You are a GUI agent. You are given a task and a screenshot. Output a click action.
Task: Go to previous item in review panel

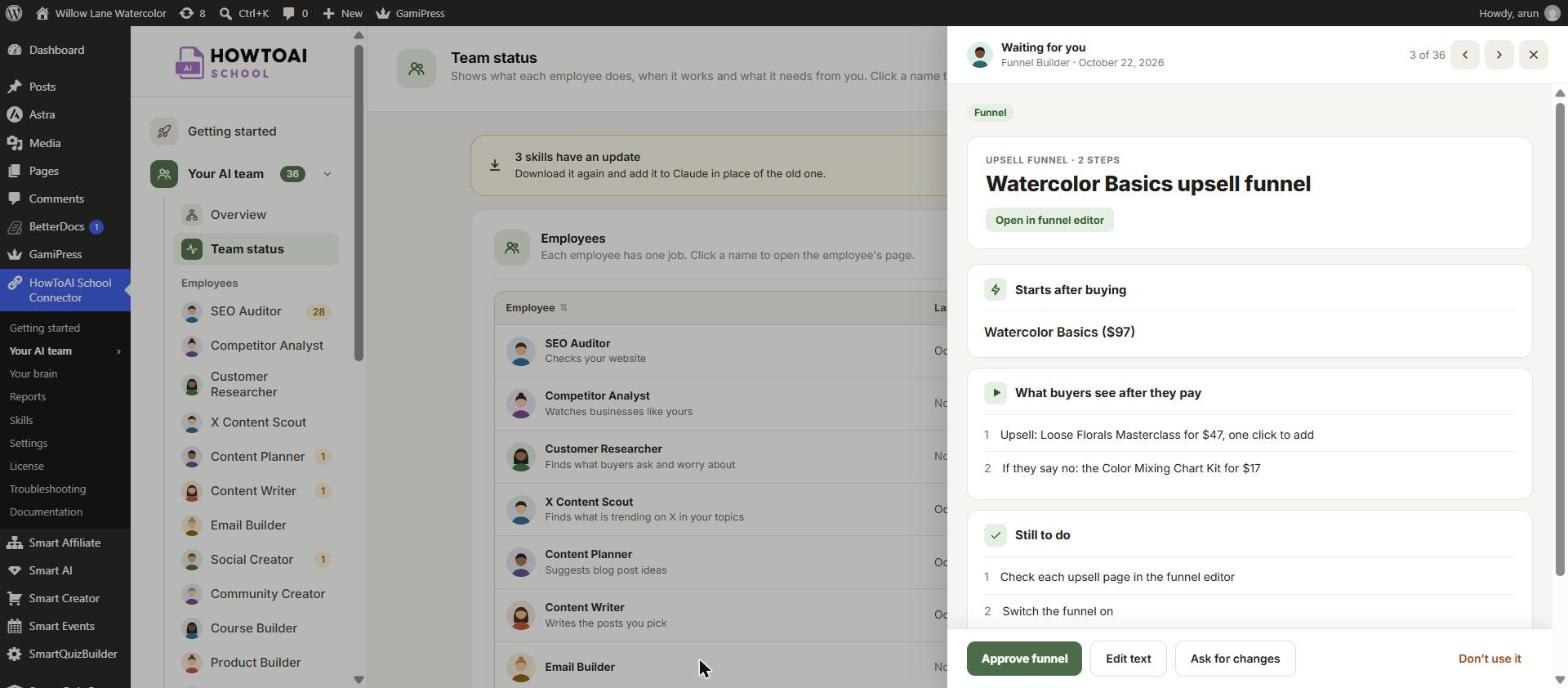pos(1465,55)
